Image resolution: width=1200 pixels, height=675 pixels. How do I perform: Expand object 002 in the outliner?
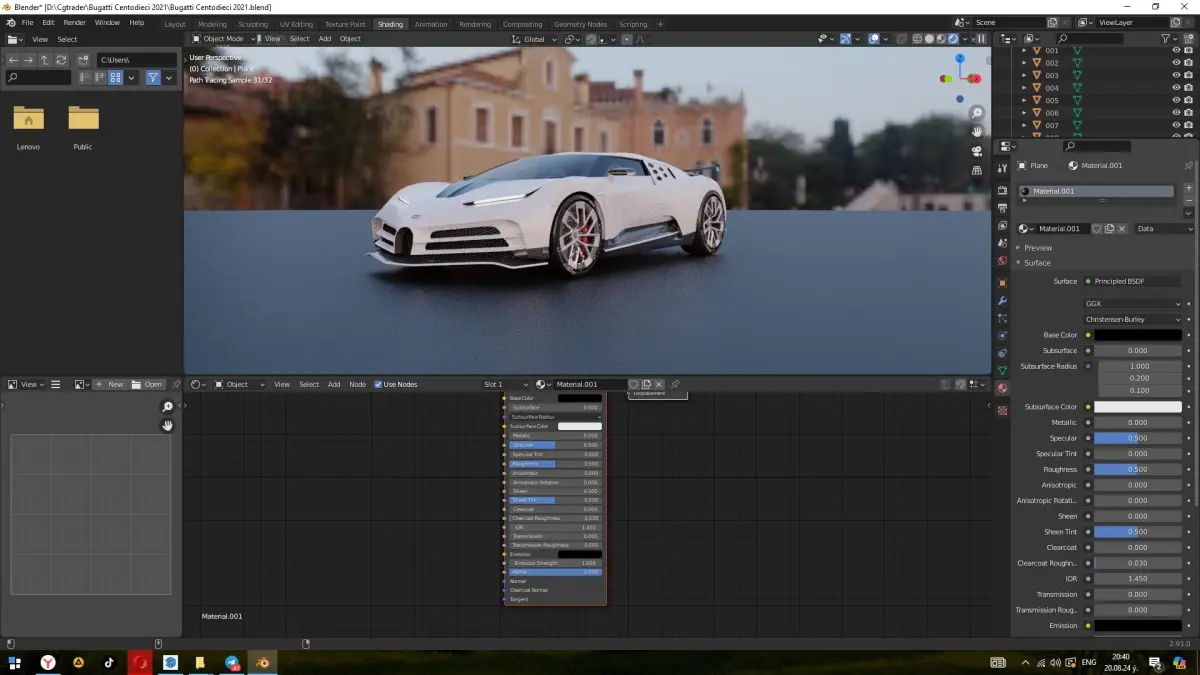click(x=1024, y=63)
